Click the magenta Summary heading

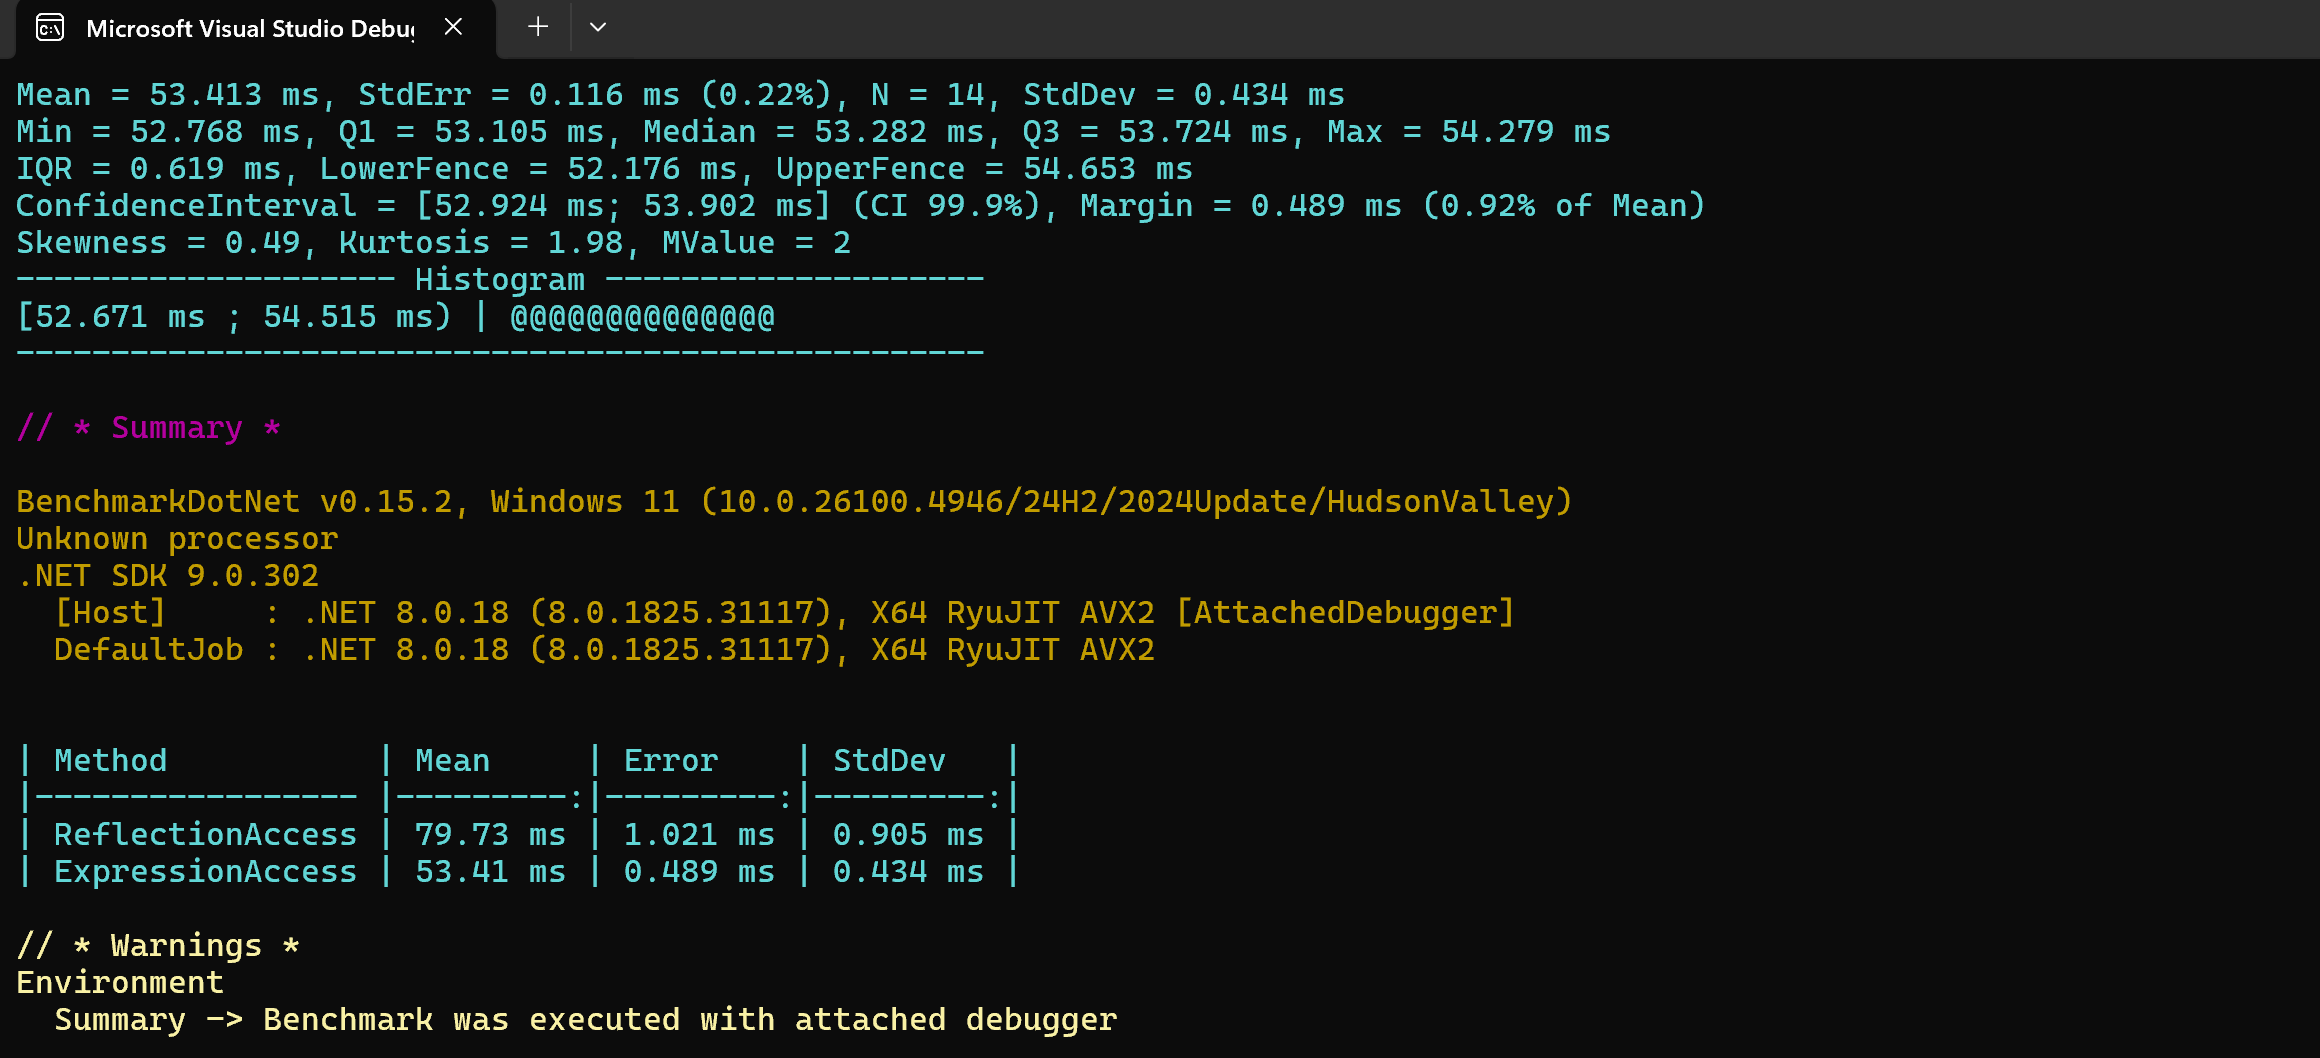[176, 428]
